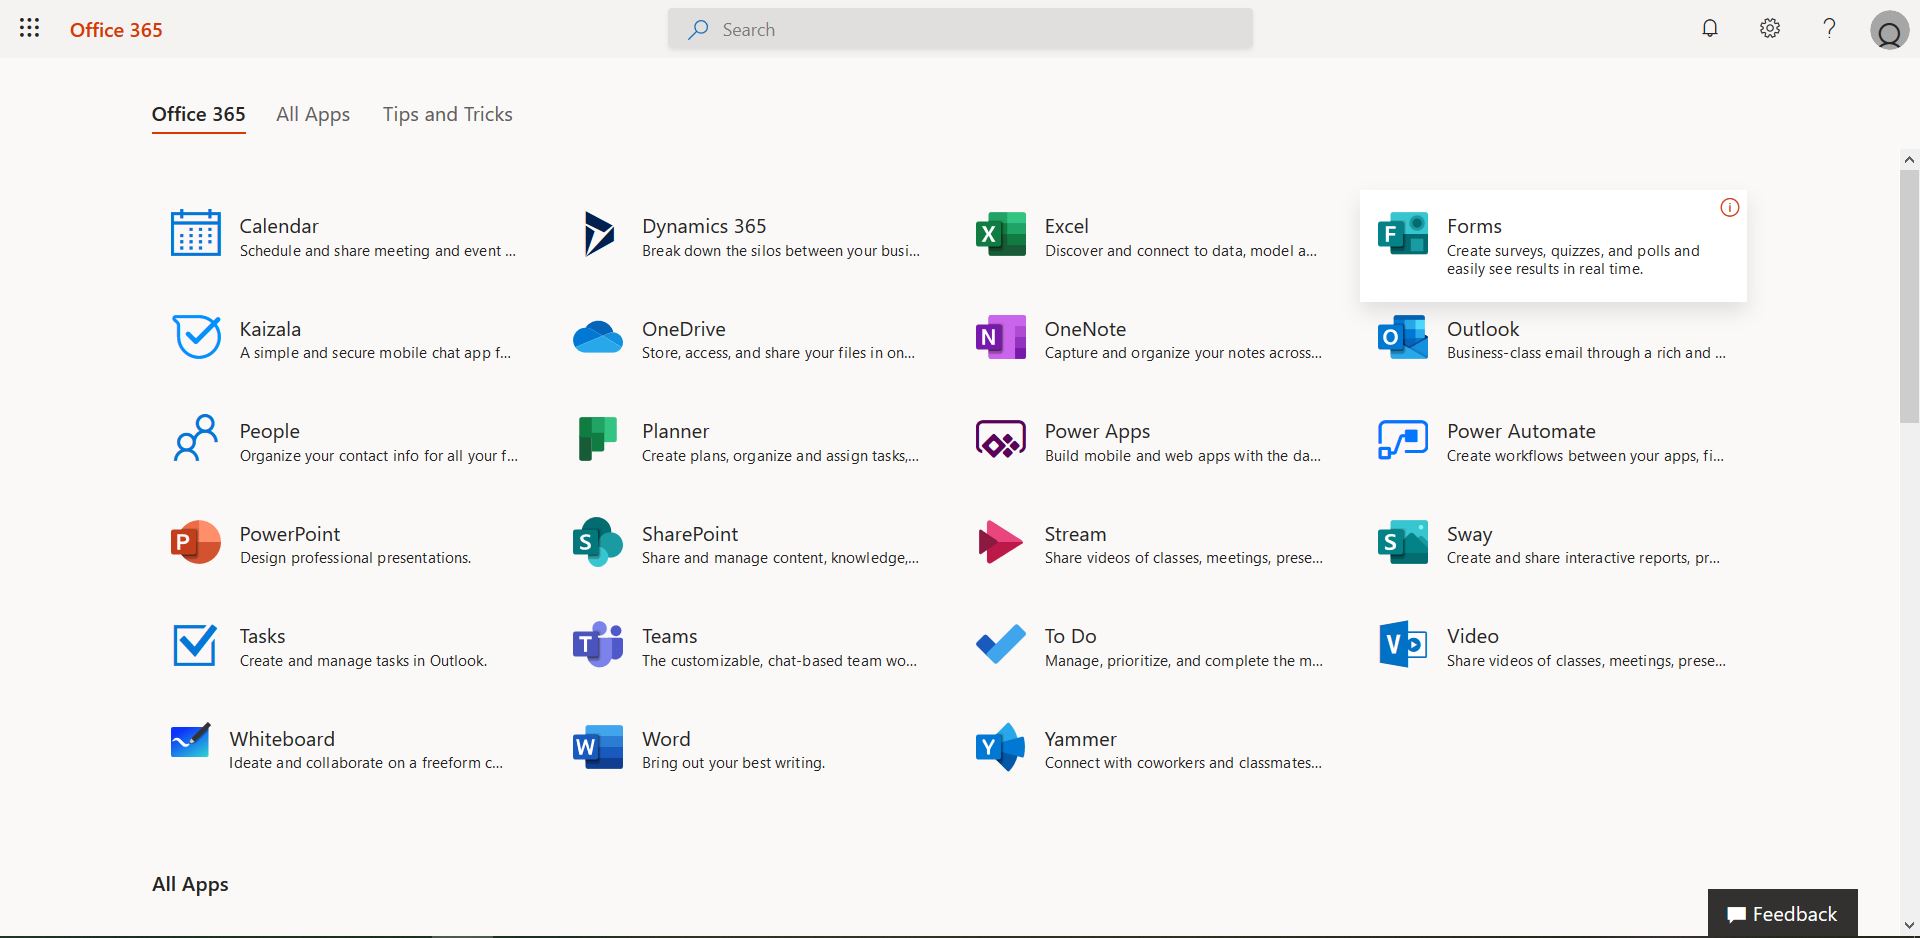Open the Outlook title link
1920x938 pixels.
click(x=1483, y=329)
